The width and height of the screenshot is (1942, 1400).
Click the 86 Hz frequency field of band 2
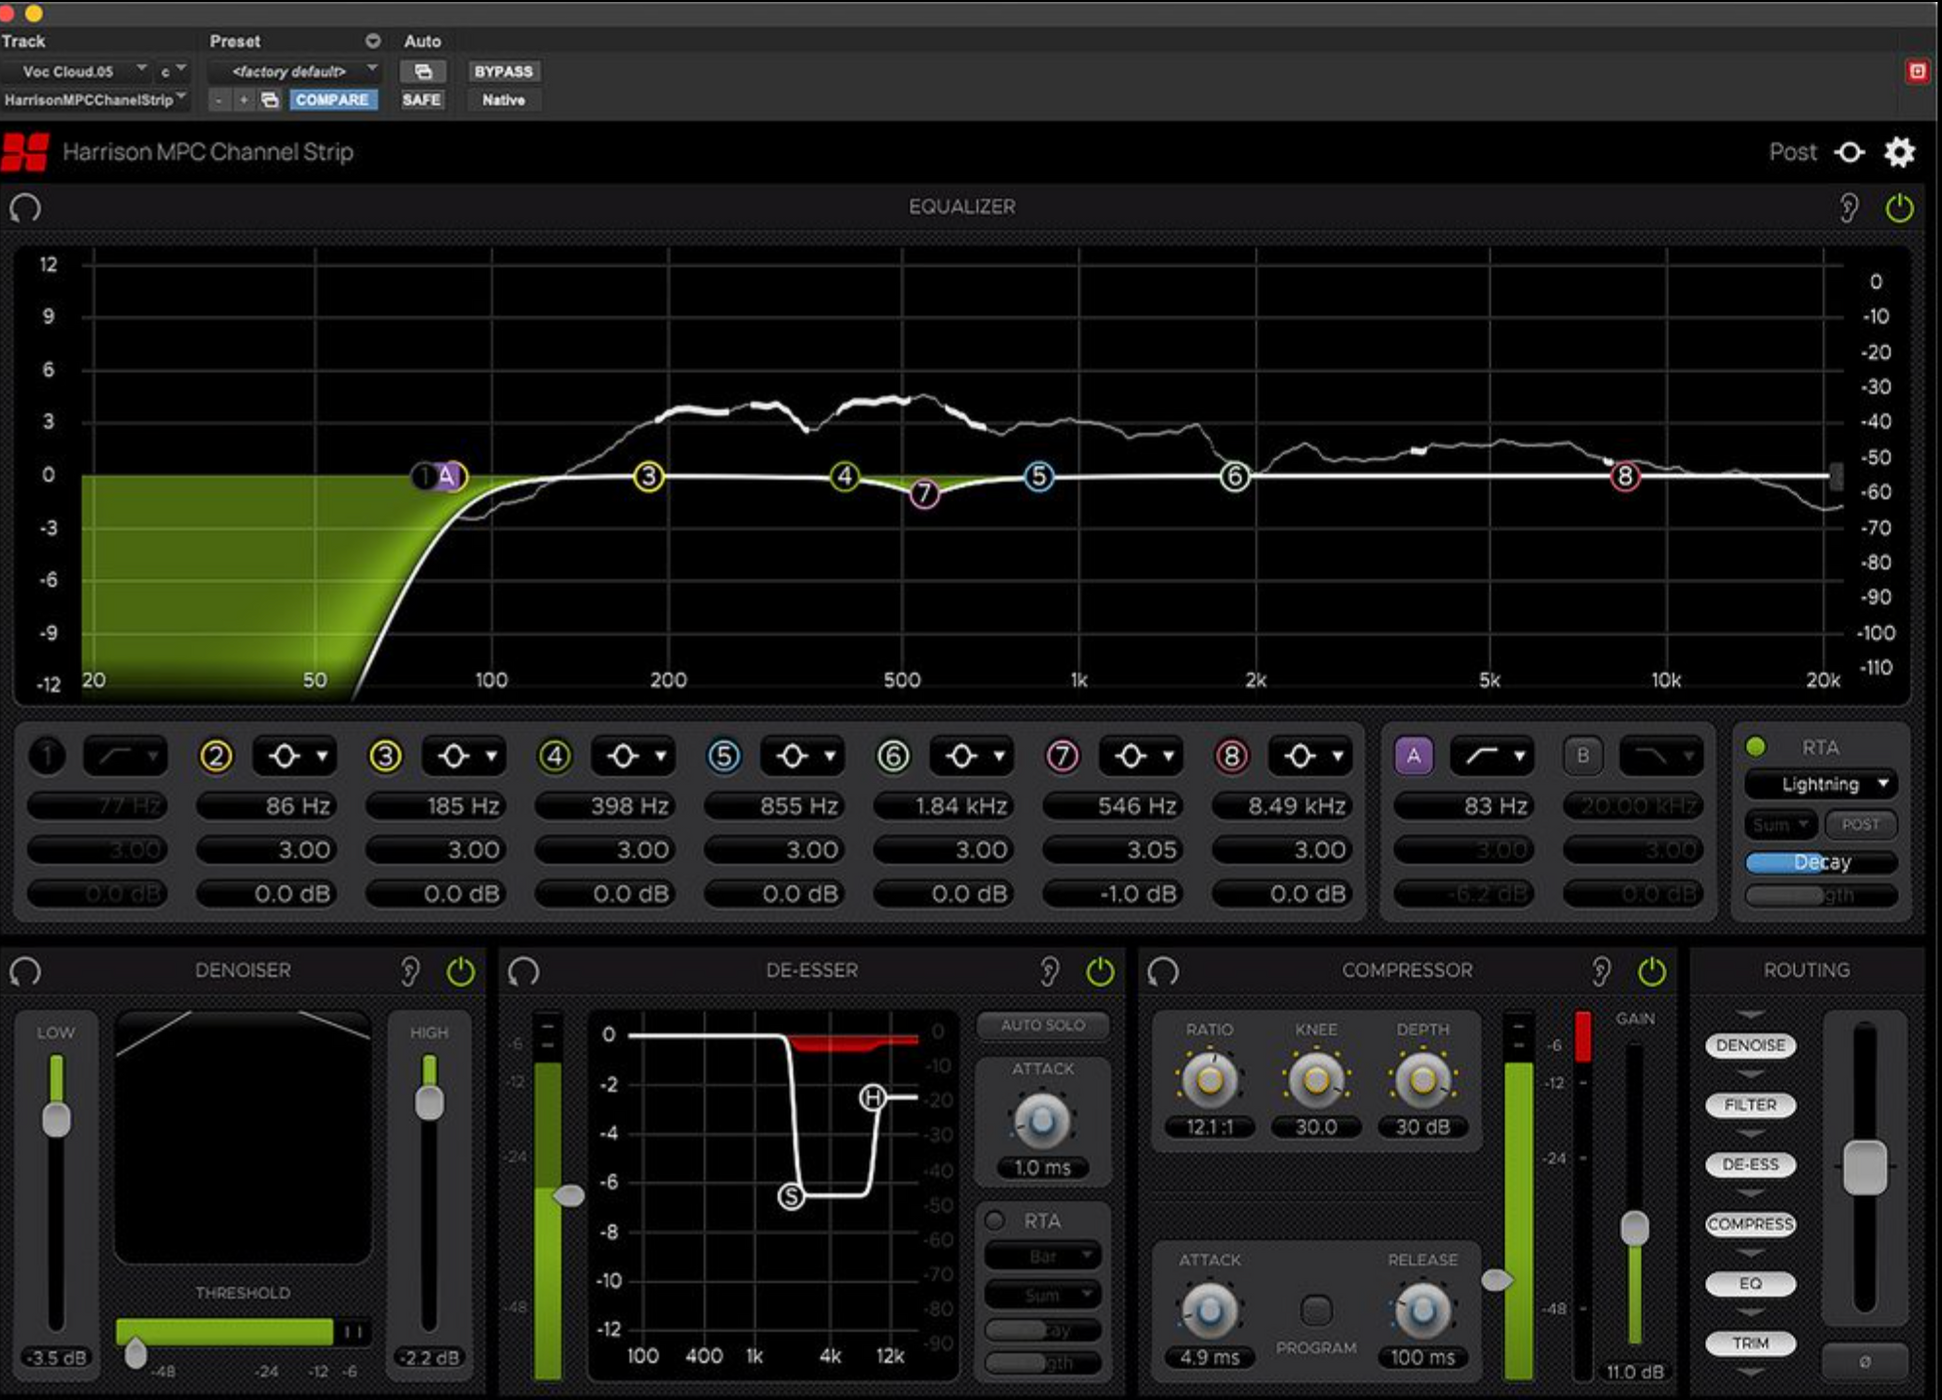click(268, 805)
